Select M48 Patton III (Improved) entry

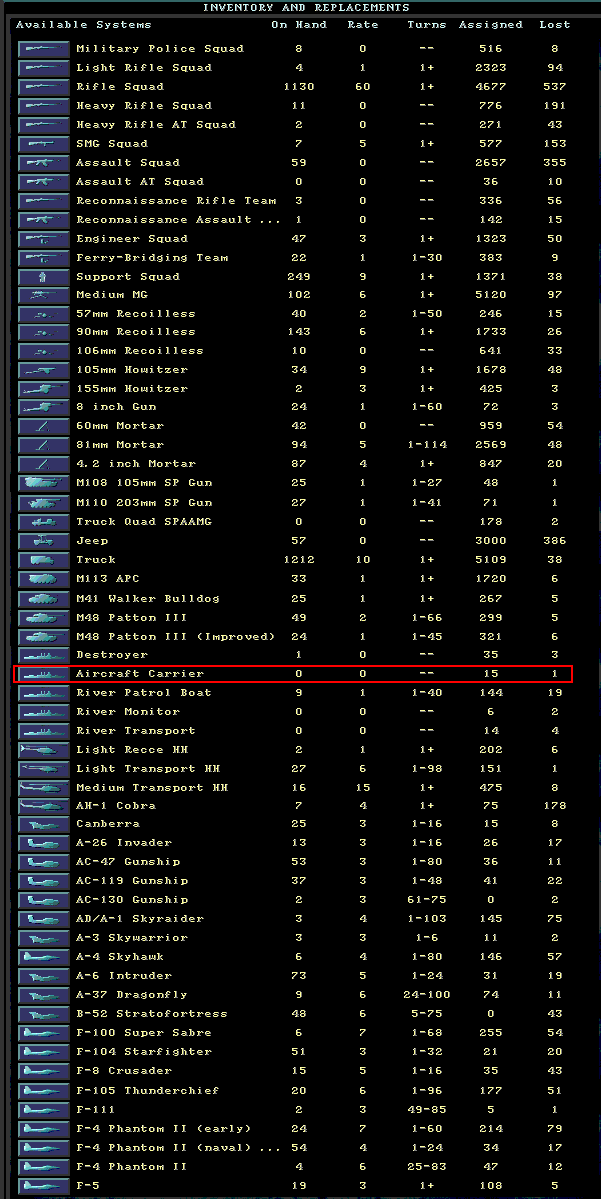point(176,636)
